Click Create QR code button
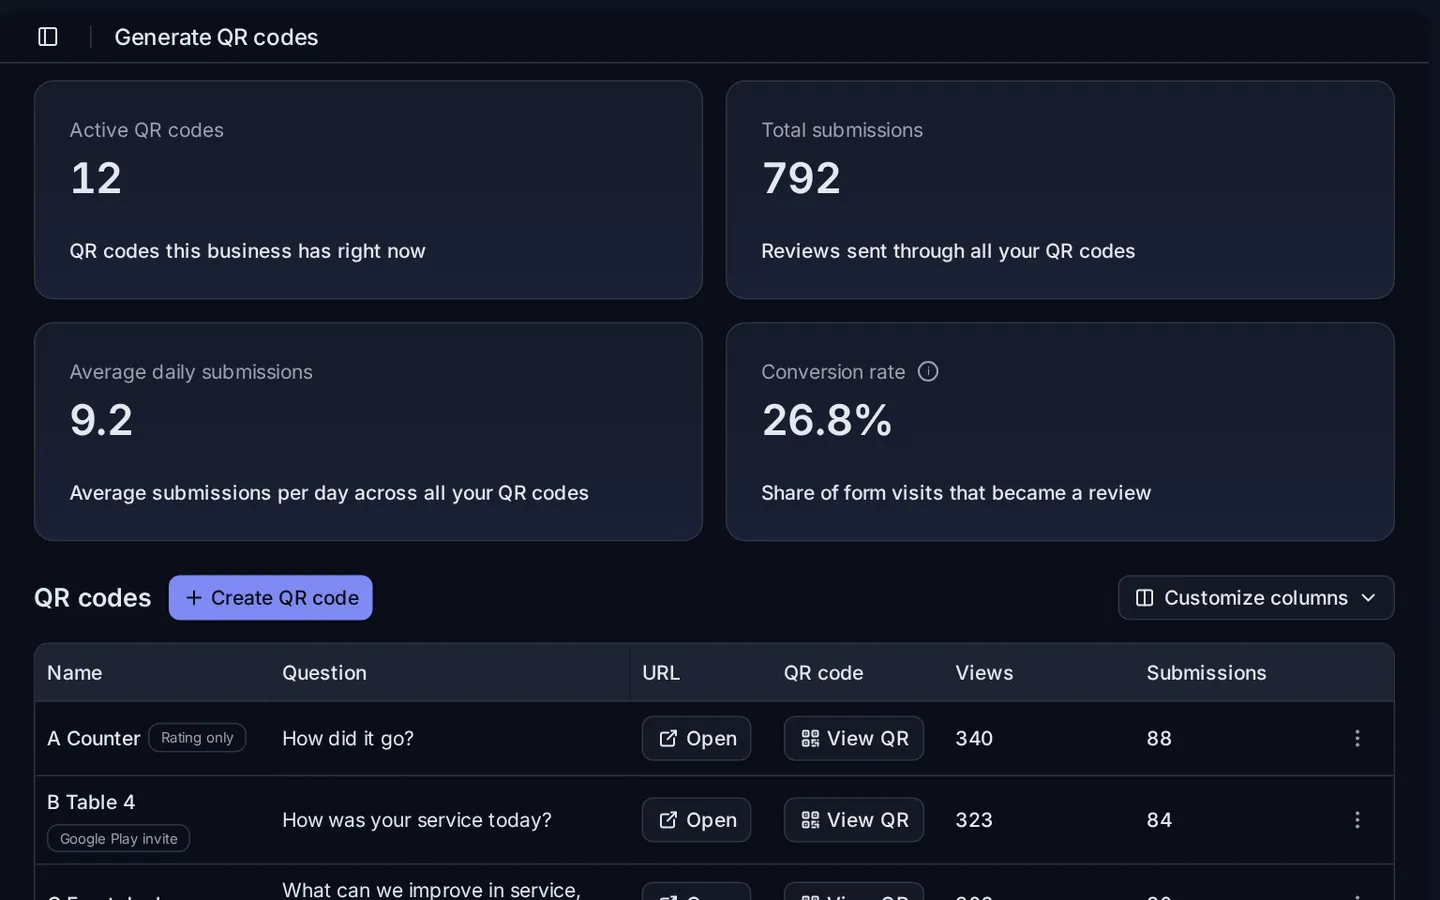 pos(270,598)
